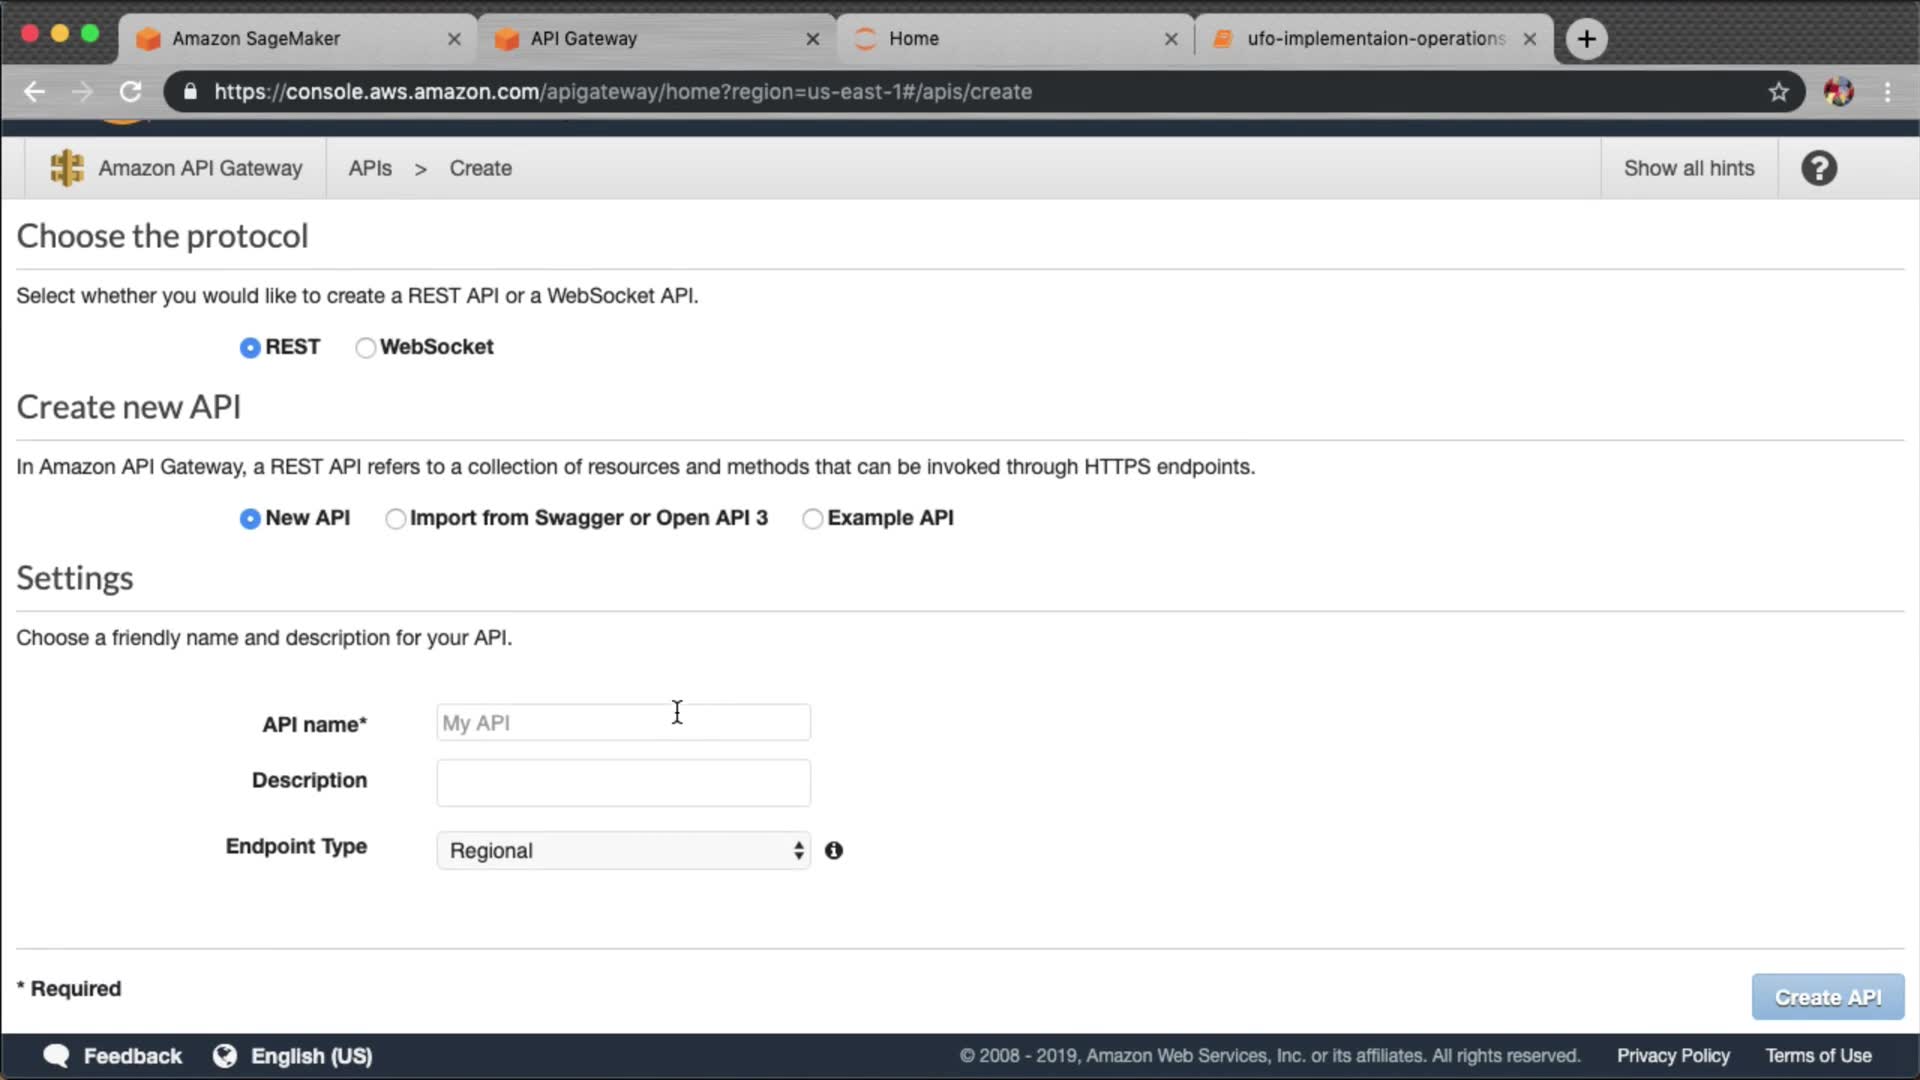Click the Amazon API Gateway logo icon
The height and width of the screenshot is (1080, 1920).
coord(67,168)
